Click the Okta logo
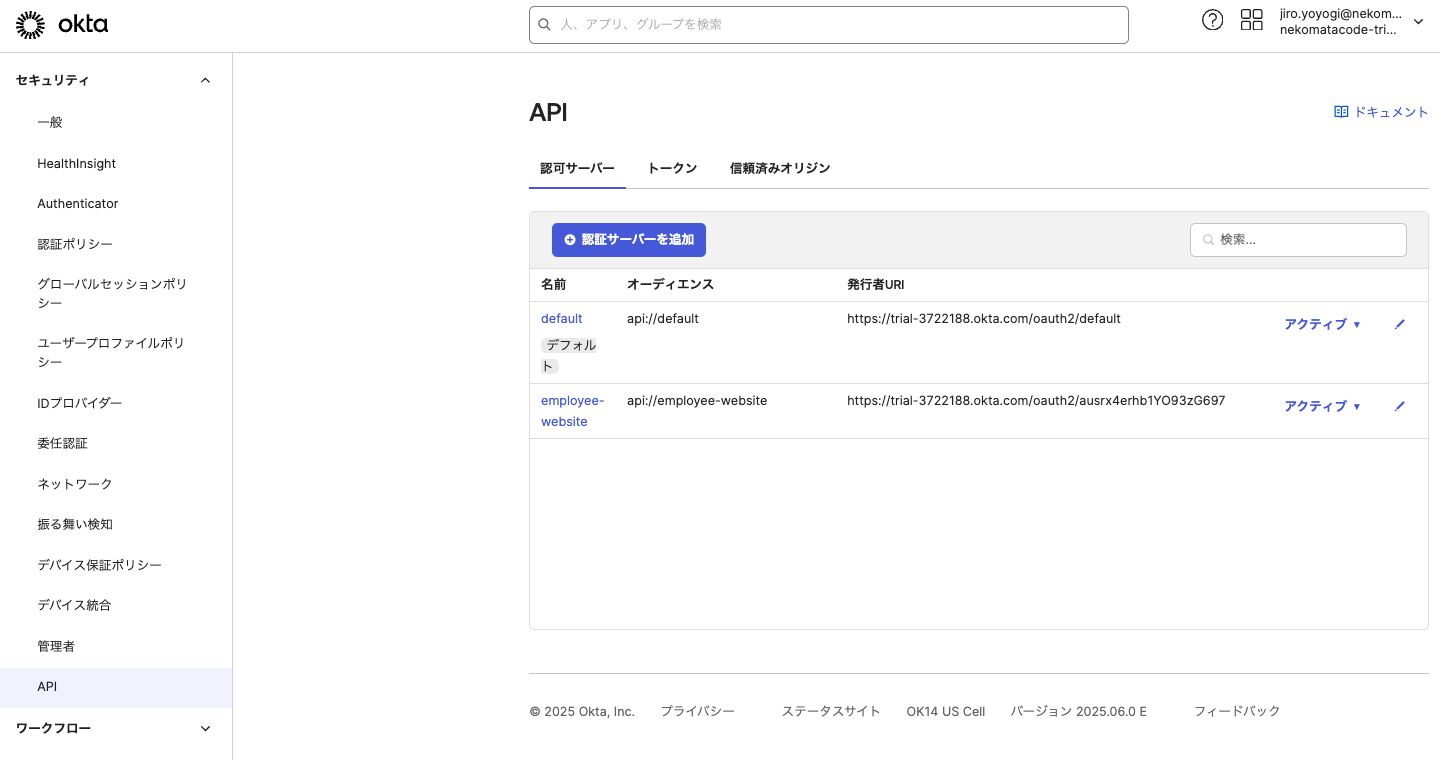Image resolution: width=1440 pixels, height=760 pixels. 62,23
